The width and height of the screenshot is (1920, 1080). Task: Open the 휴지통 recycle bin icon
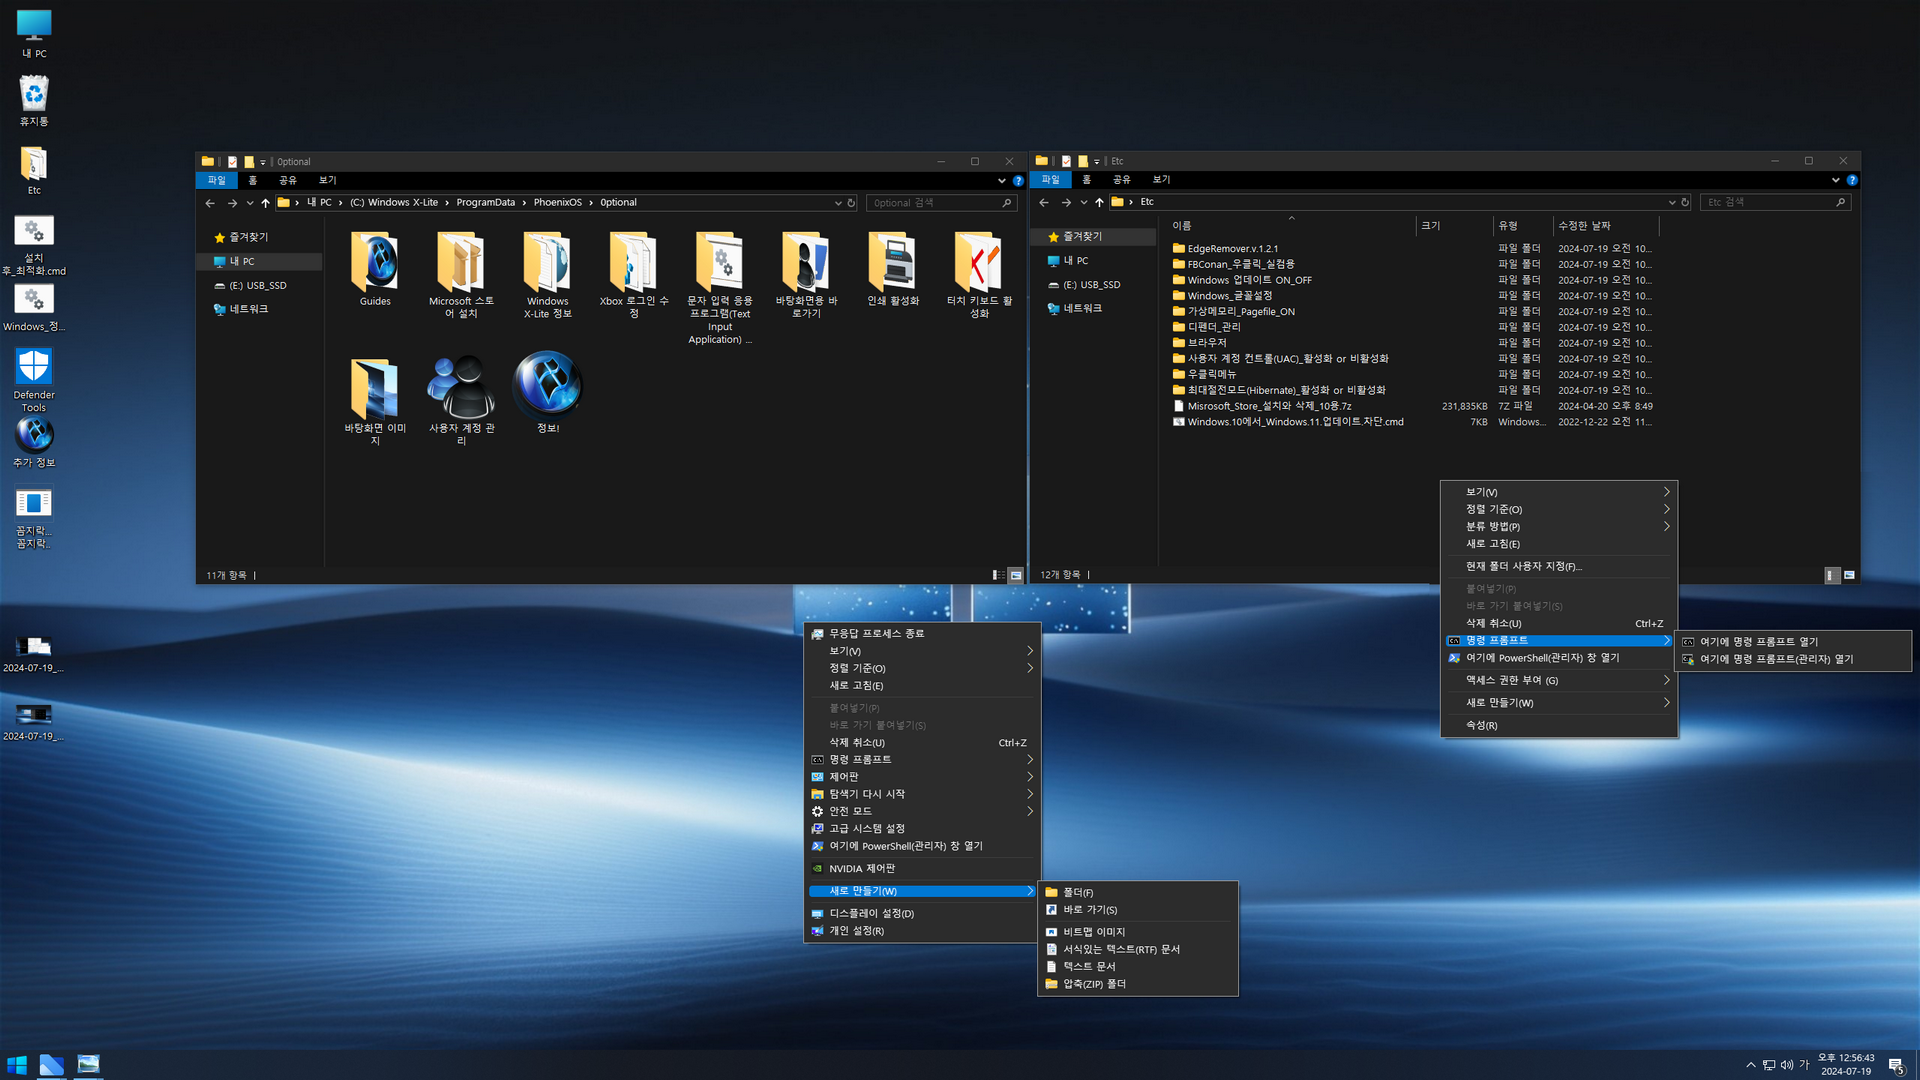click(34, 95)
